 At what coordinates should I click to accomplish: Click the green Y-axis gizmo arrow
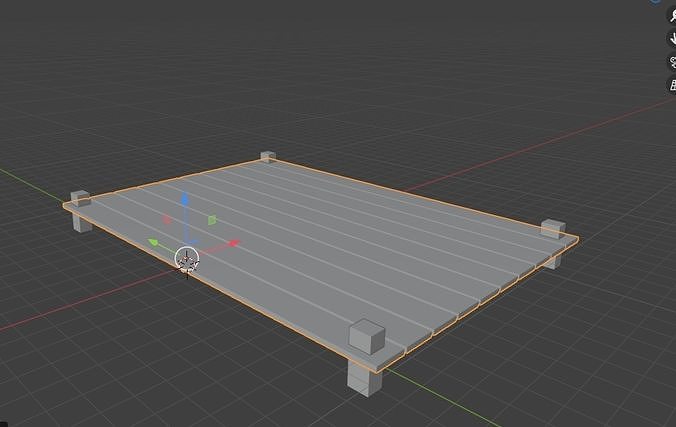point(153,242)
